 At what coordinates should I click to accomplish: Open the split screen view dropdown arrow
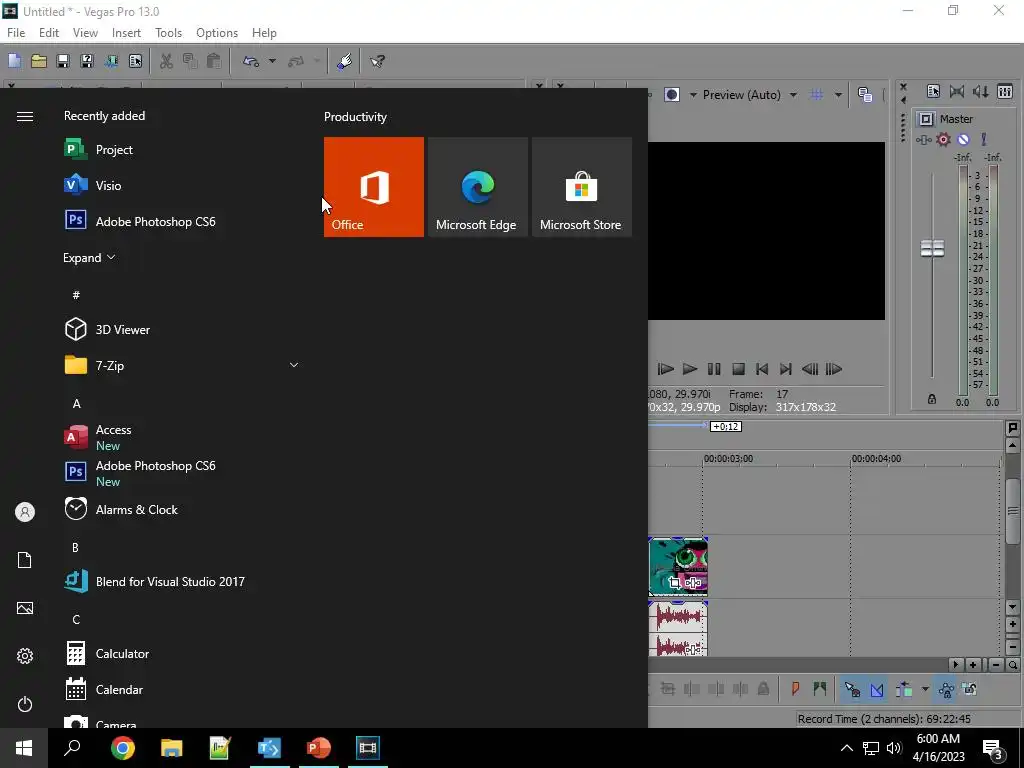coord(693,95)
